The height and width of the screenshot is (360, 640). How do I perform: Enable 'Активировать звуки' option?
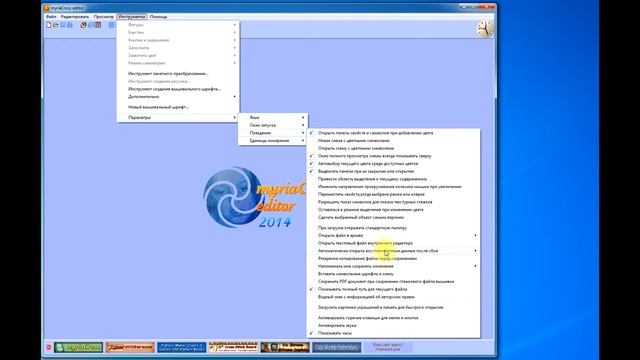pyautogui.click(x=393, y=325)
